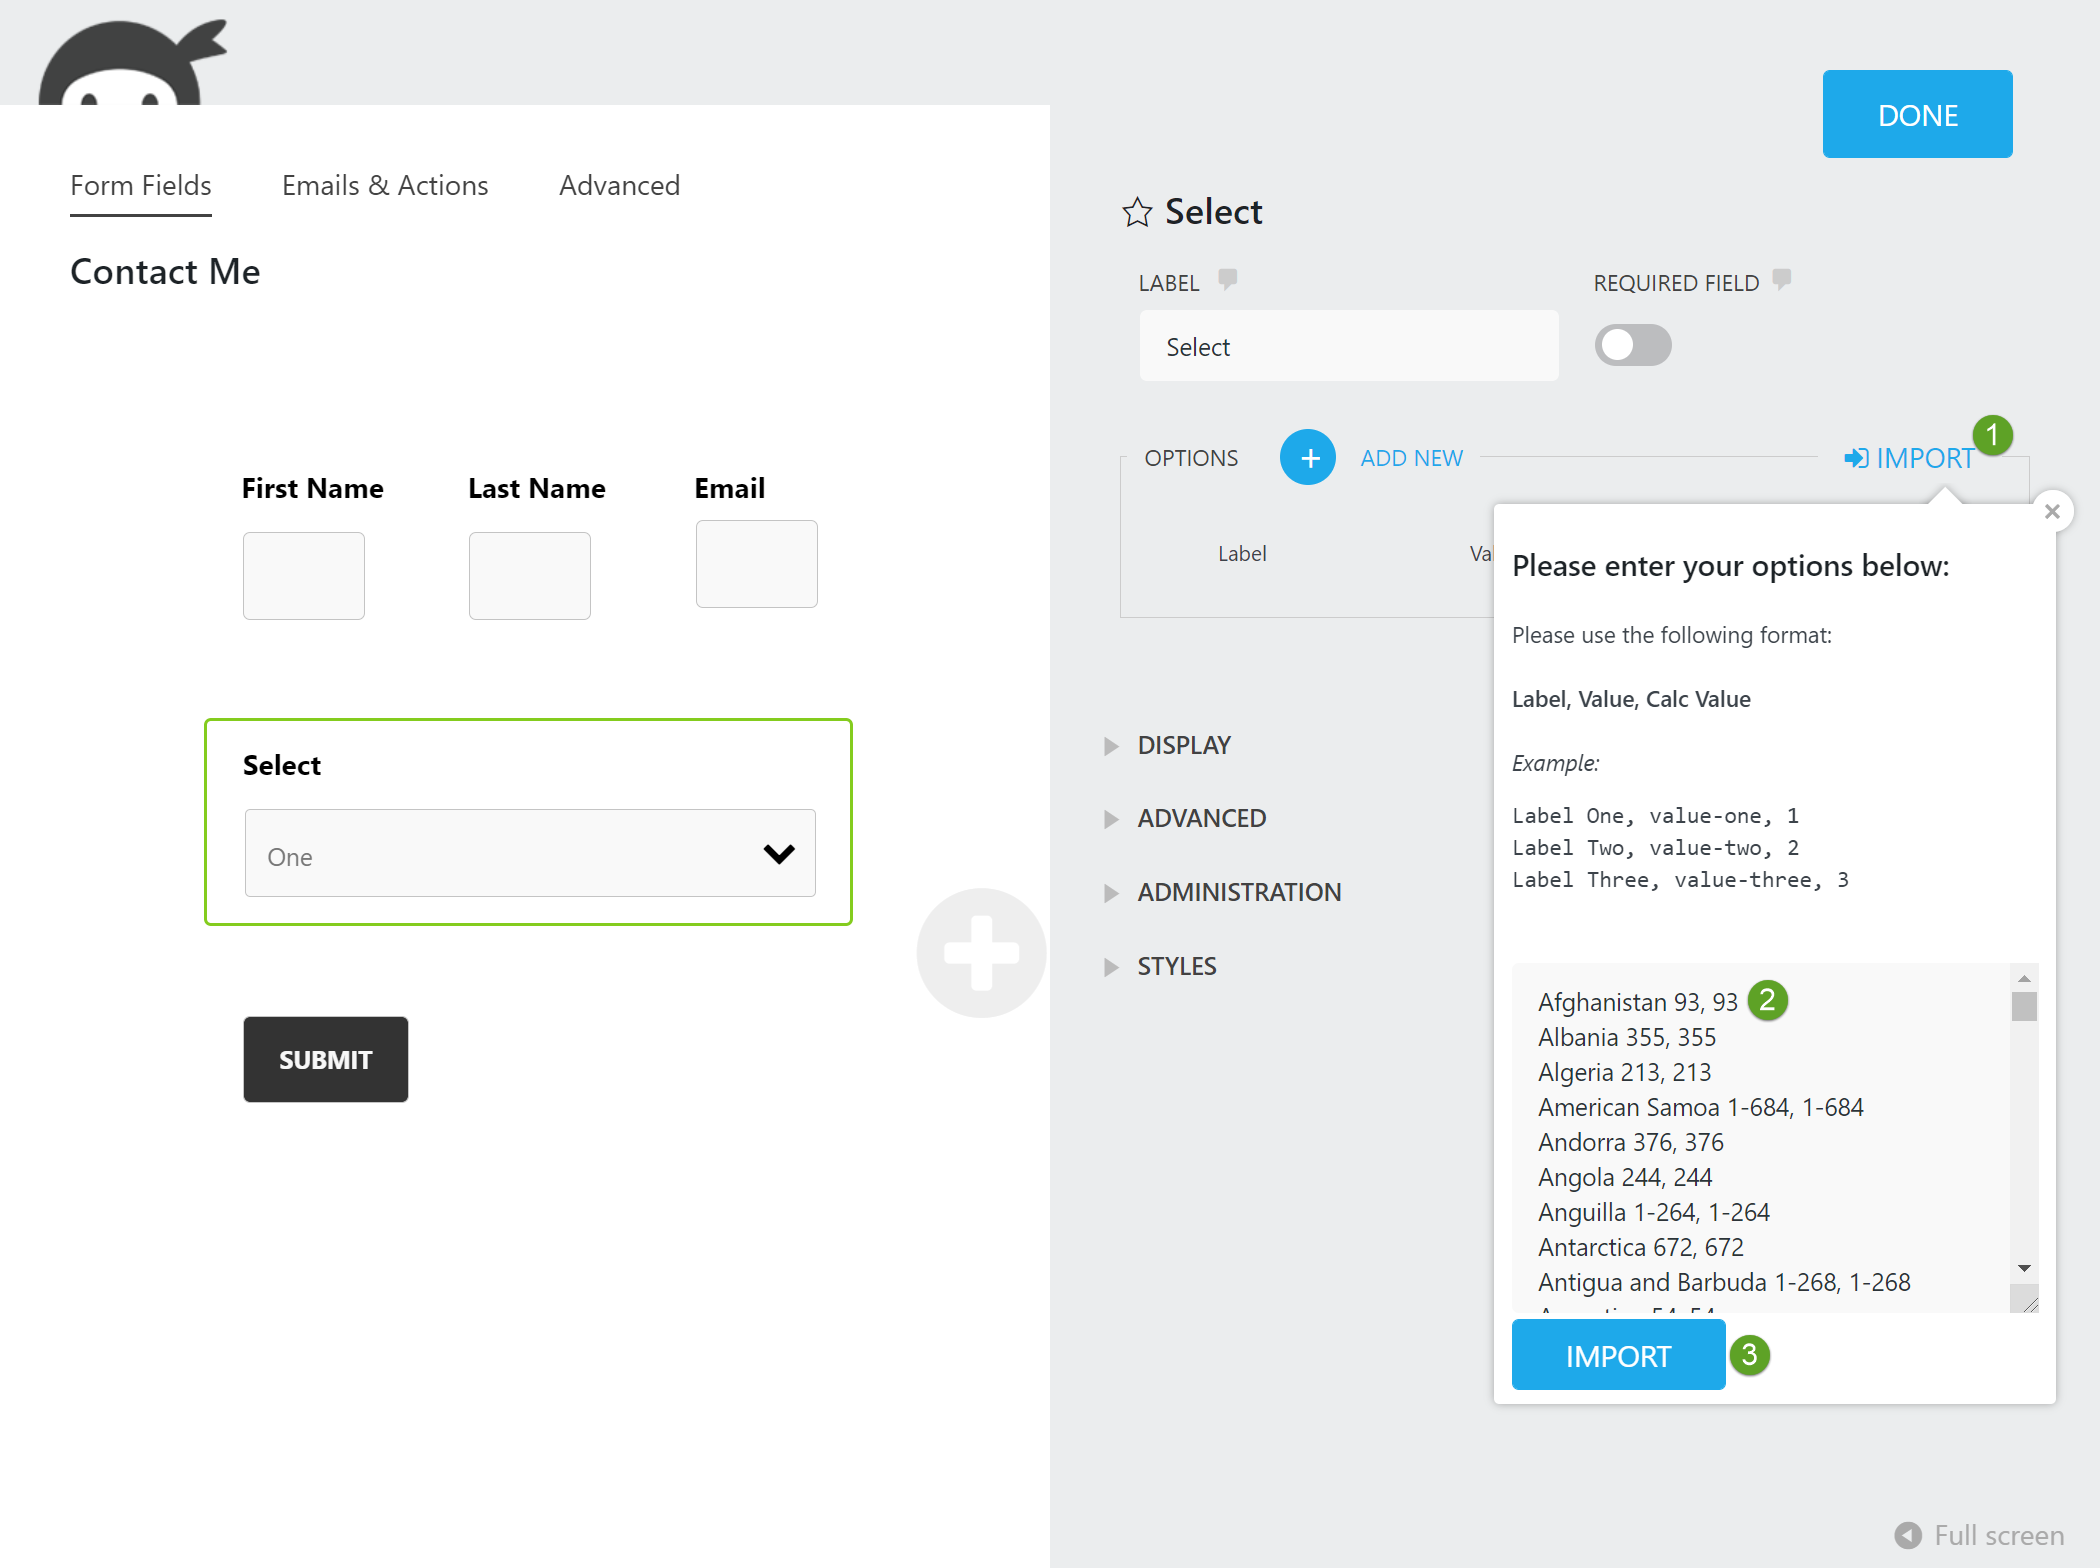Click the large gray add field plus icon
Screen dimensions: 2100x1568
click(x=981, y=953)
